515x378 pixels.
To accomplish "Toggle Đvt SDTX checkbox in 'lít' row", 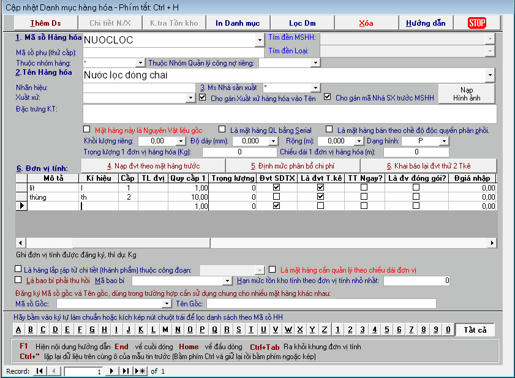I will (276, 187).
